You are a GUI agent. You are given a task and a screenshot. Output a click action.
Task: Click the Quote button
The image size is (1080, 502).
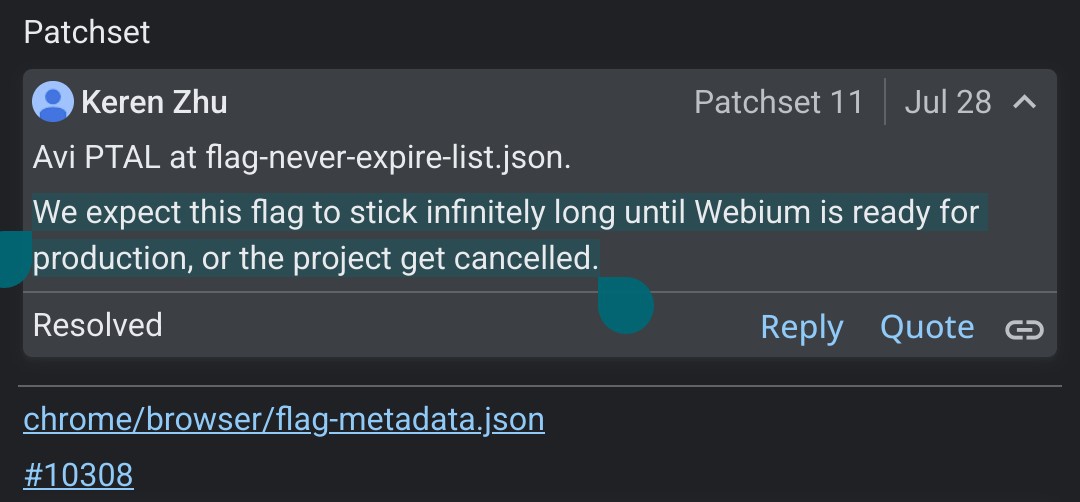pyautogui.click(x=927, y=327)
